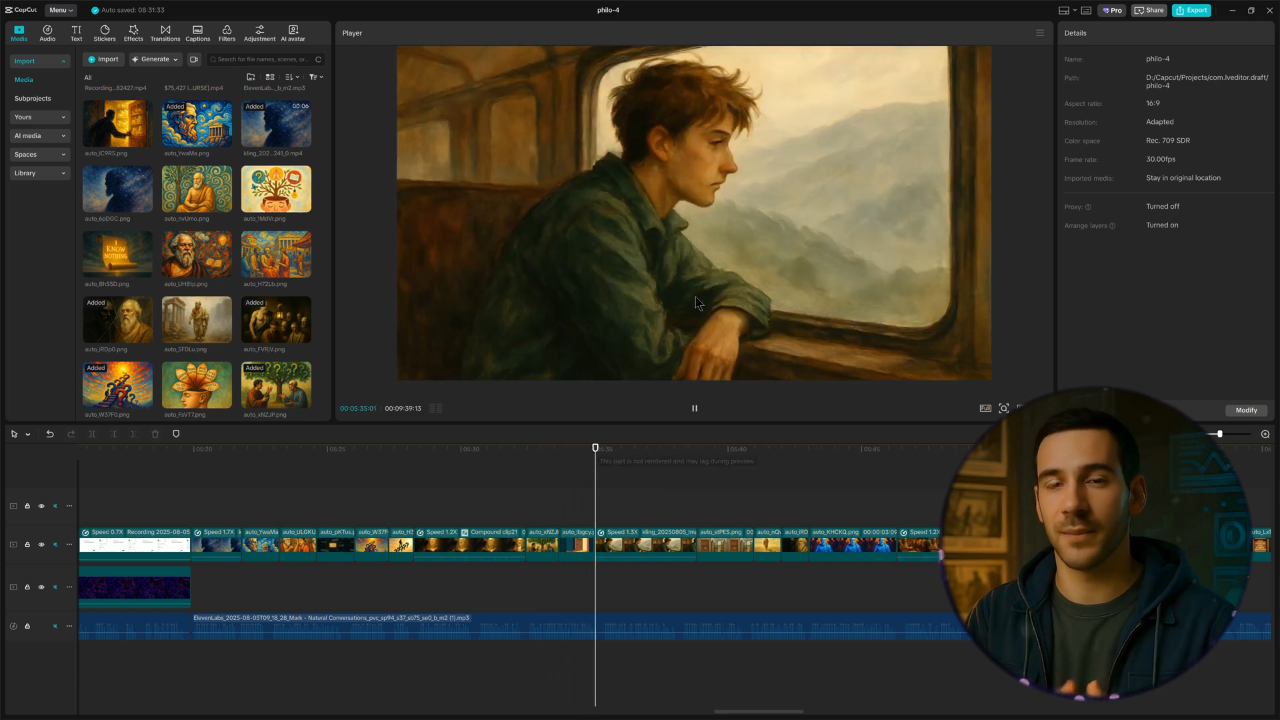Screen dimensions: 1280x720
Task: Open the Adjustment panel
Action: (x=259, y=33)
